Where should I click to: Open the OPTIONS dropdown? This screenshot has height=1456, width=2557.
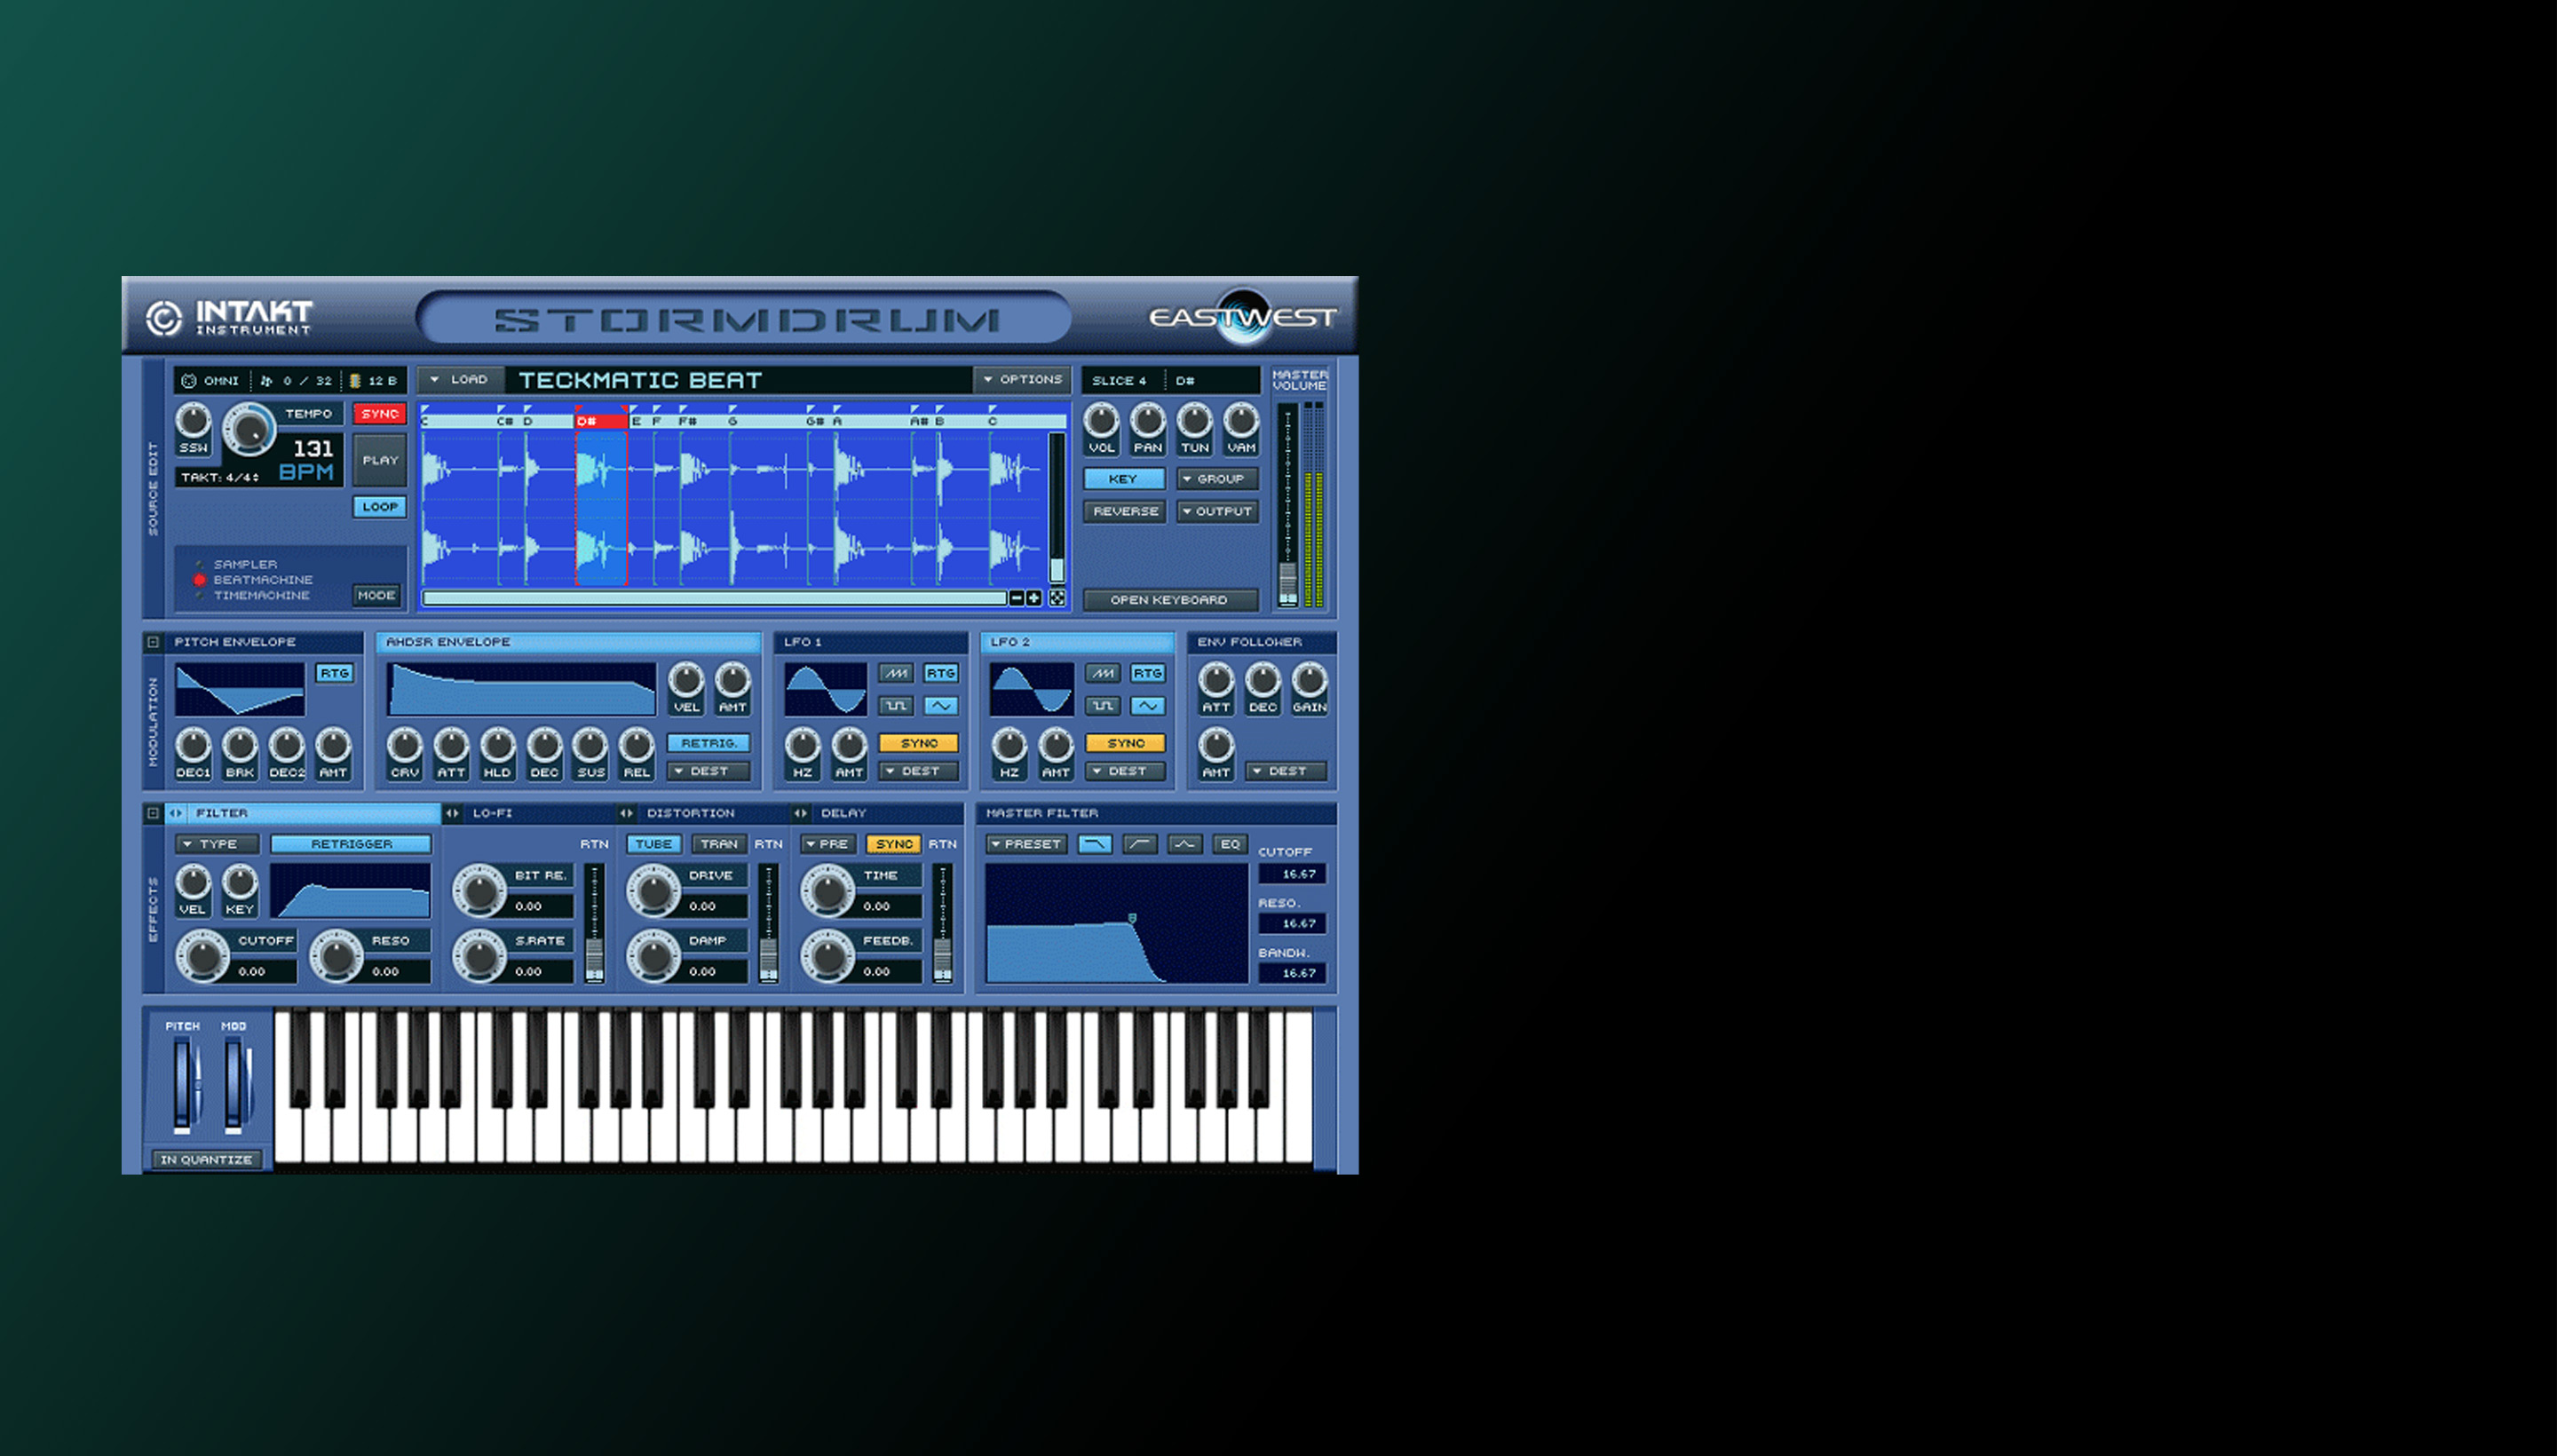pos(1022,380)
